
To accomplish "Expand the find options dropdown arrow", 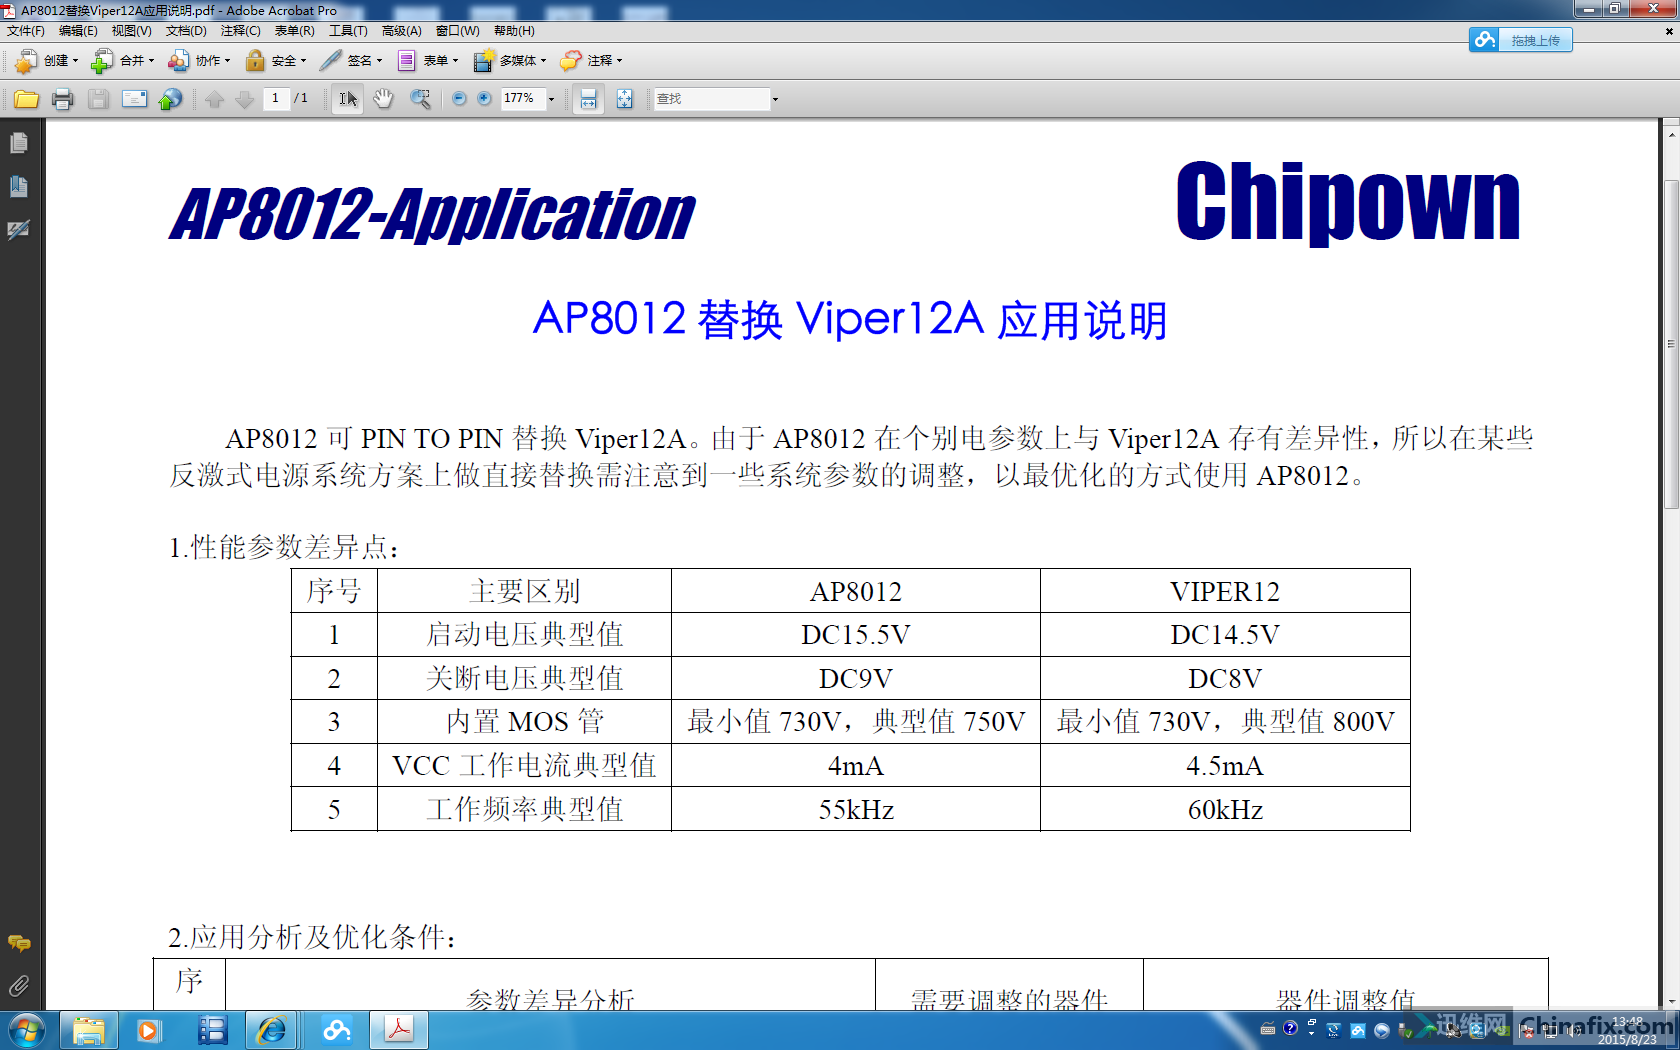I will [775, 99].
